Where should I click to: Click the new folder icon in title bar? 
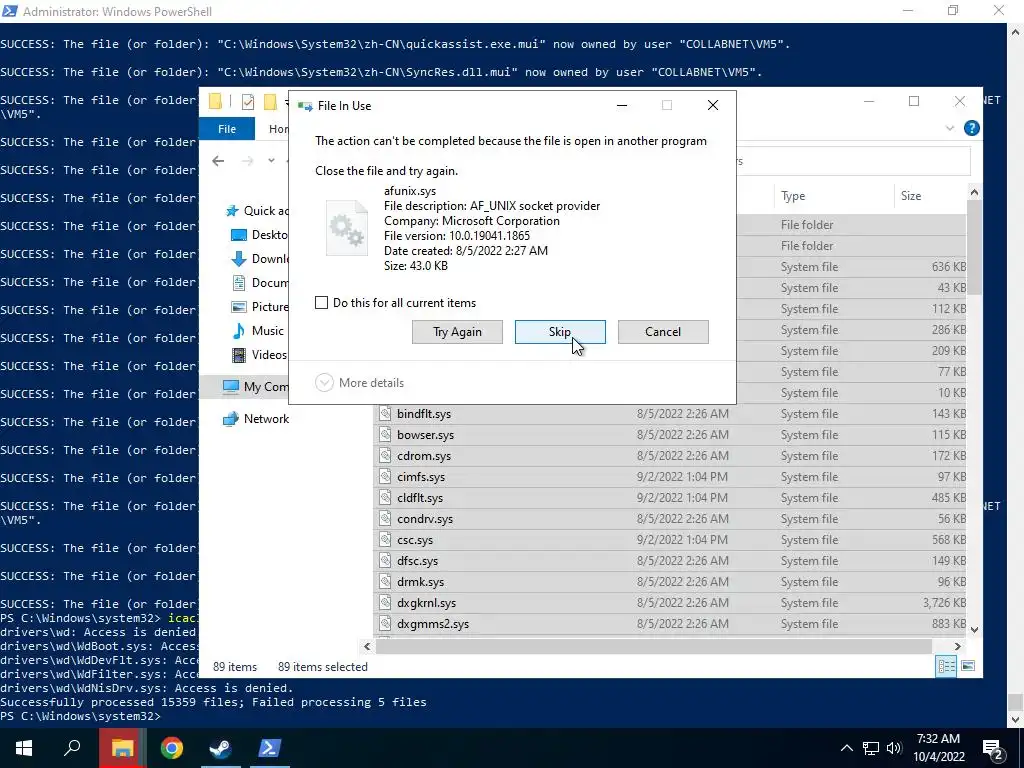click(270, 102)
